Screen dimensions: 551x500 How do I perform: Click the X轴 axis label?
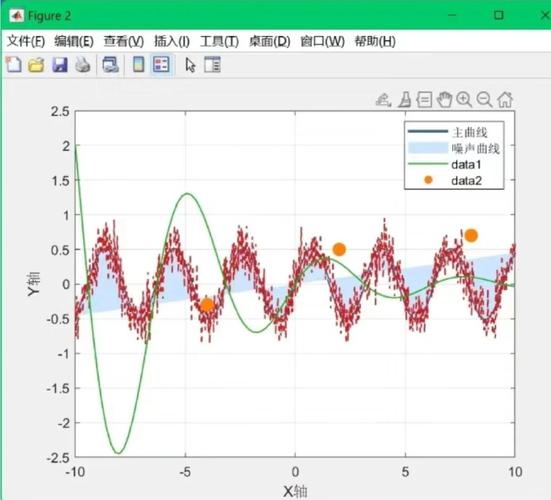point(295,492)
